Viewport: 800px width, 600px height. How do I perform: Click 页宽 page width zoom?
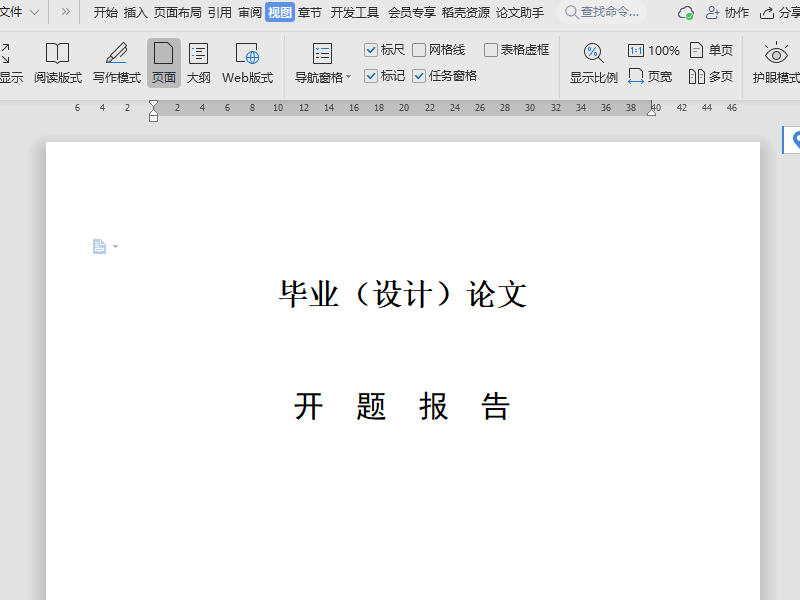(651, 75)
